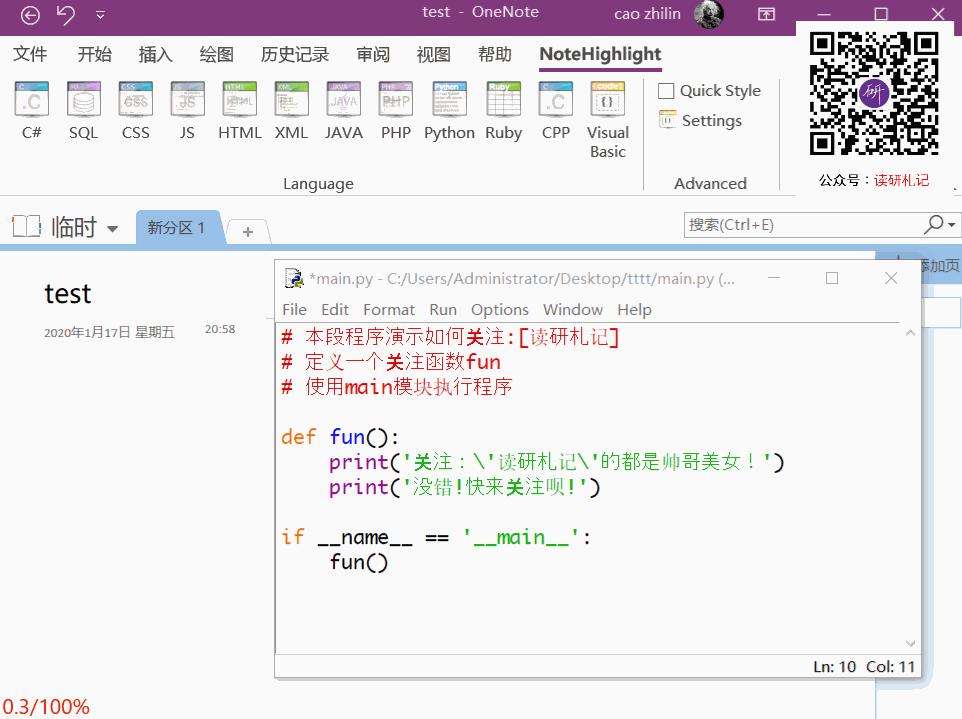
Task: Open the File menu in the main.py editor
Action: [x=294, y=309]
